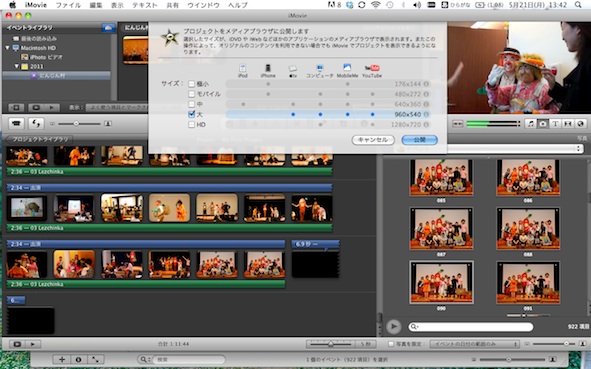591x369 pixels.
Task: Open the ファイル menu
Action: [x=68, y=5]
